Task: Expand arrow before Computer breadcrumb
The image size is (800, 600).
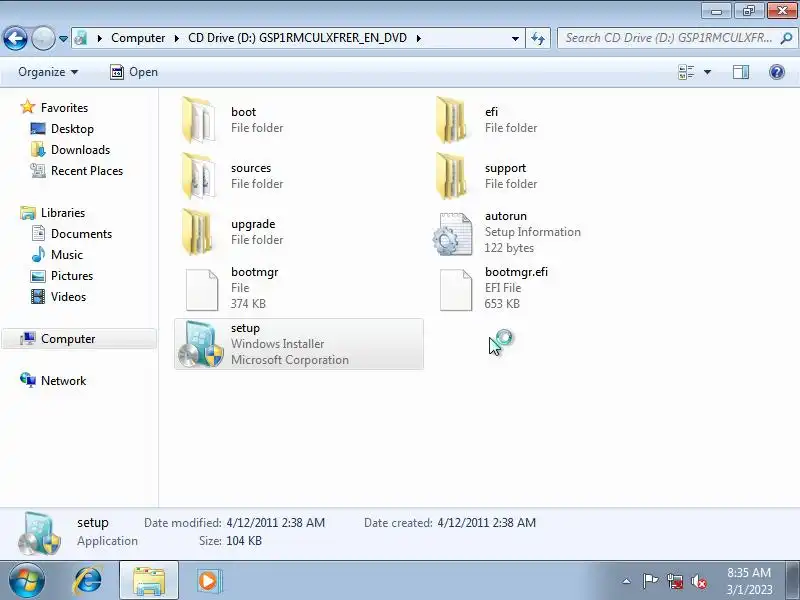Action: pos(99,38)
